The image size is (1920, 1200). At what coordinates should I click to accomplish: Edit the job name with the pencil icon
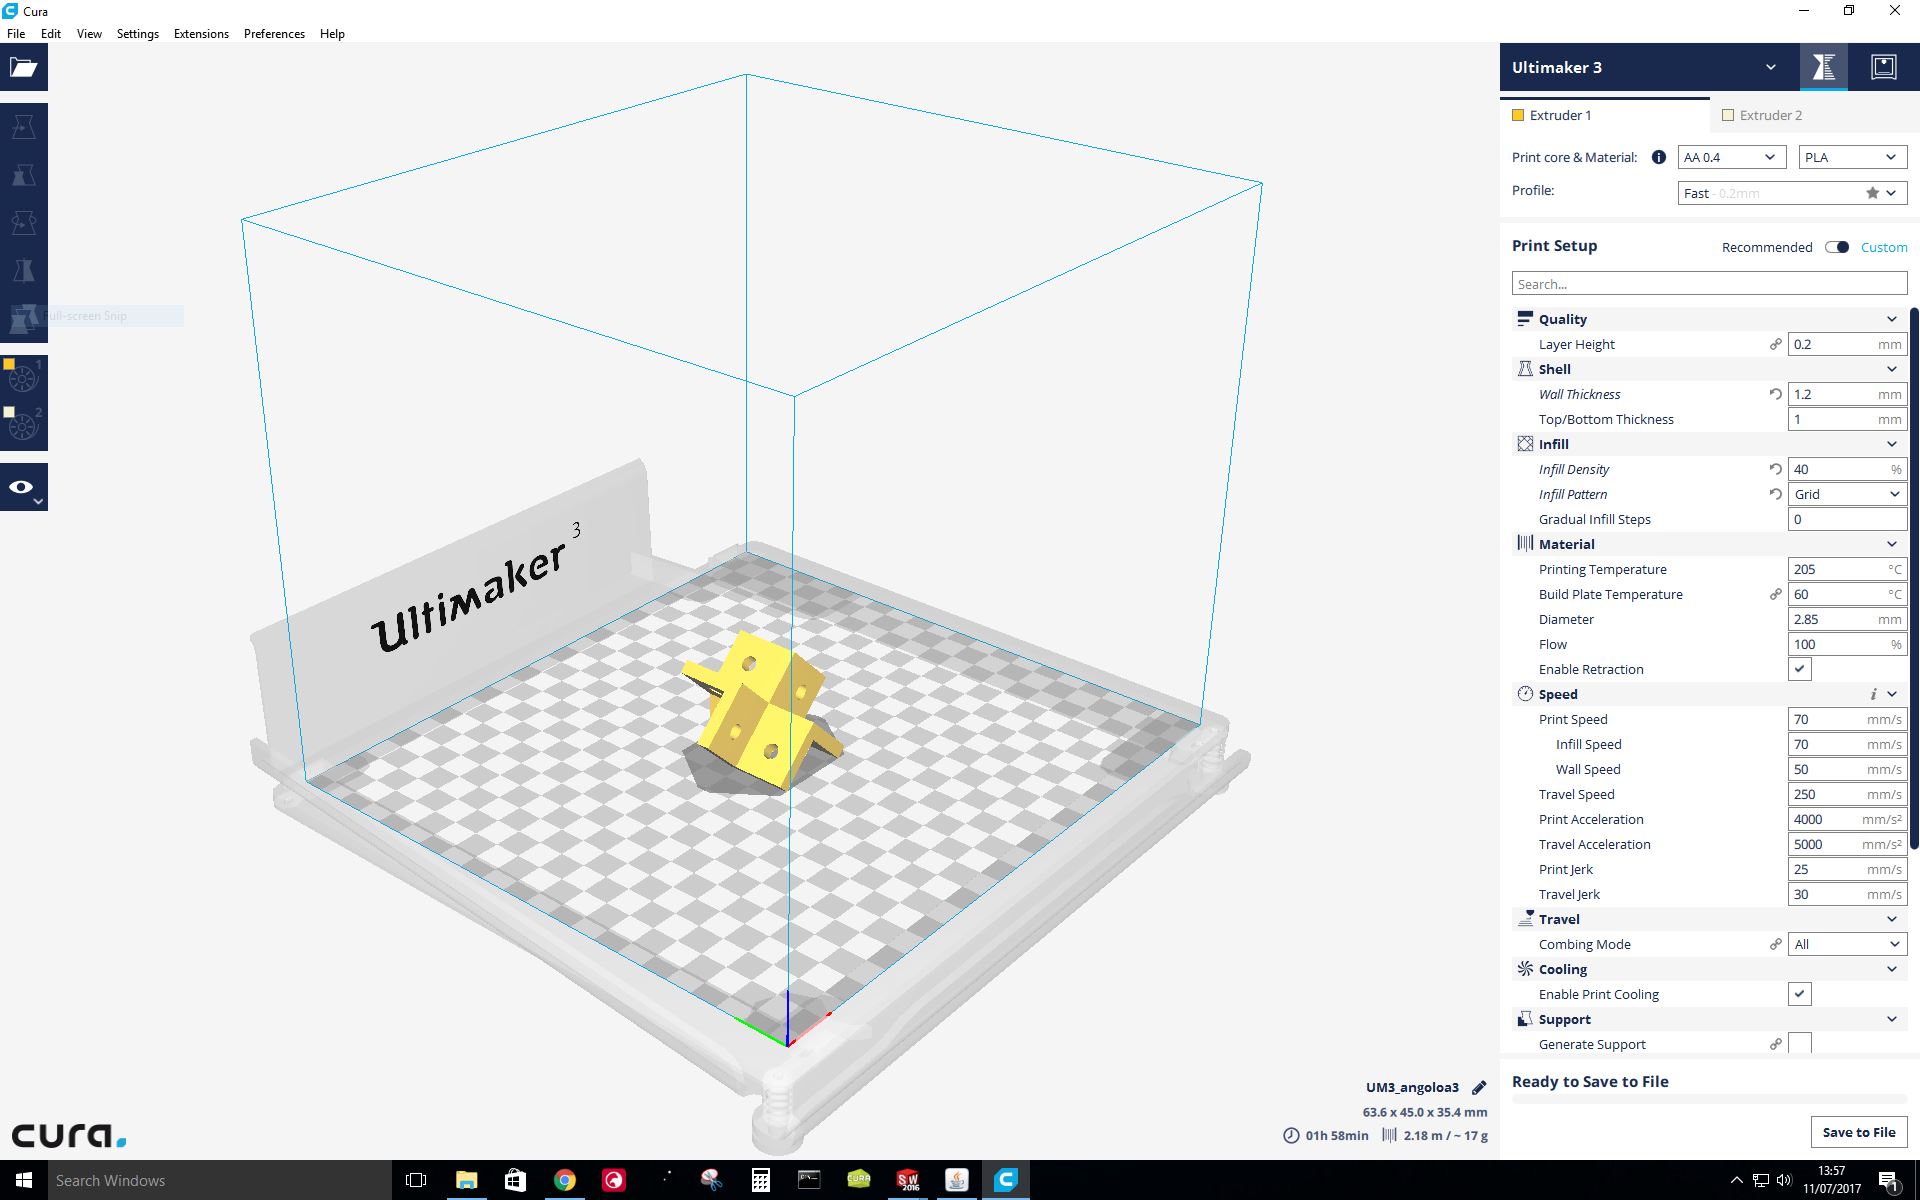(x=1479, y=1088)
